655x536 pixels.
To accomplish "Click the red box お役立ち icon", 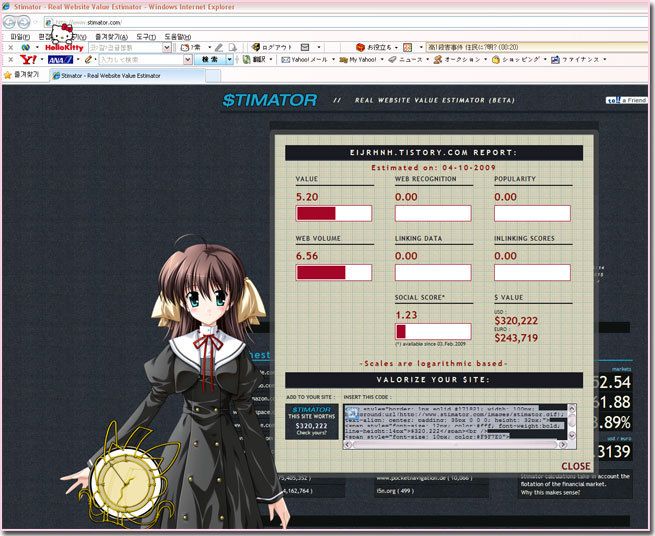I will click(x=361, y=47).
